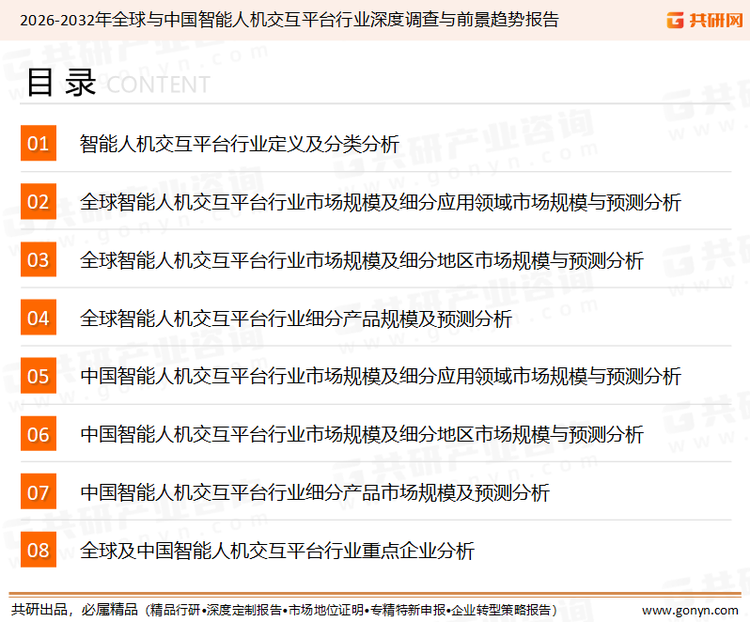Open 全球及中国 重点企业分析 entry 08
Screen dimensions: 750x622
[277, 551]
